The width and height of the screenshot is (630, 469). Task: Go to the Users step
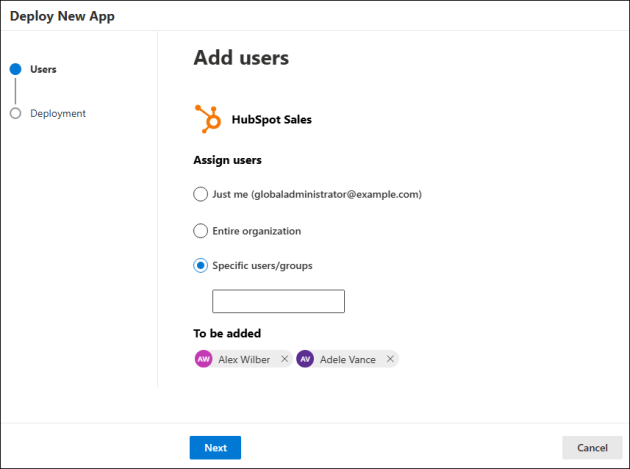(x=43, y=69)
